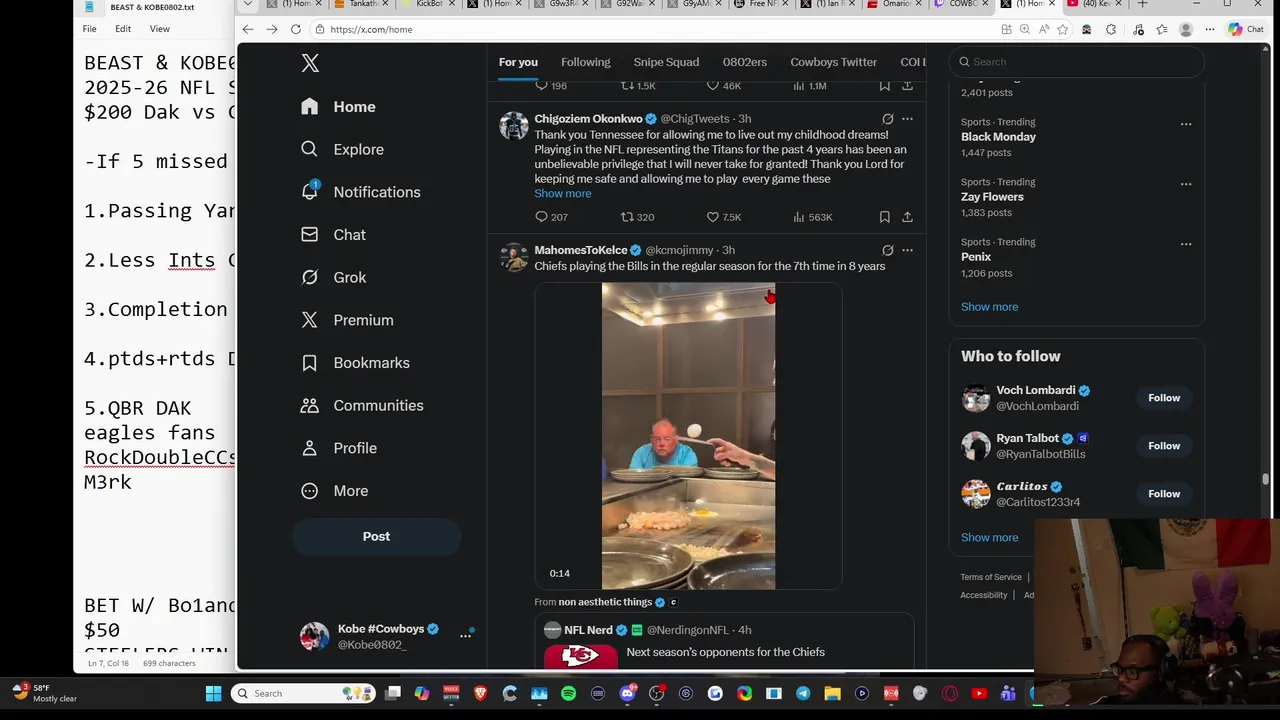Open more options on Okonkwo's post
The height and width of the screenshot is (720, 1280).
(x=907, y=119)
